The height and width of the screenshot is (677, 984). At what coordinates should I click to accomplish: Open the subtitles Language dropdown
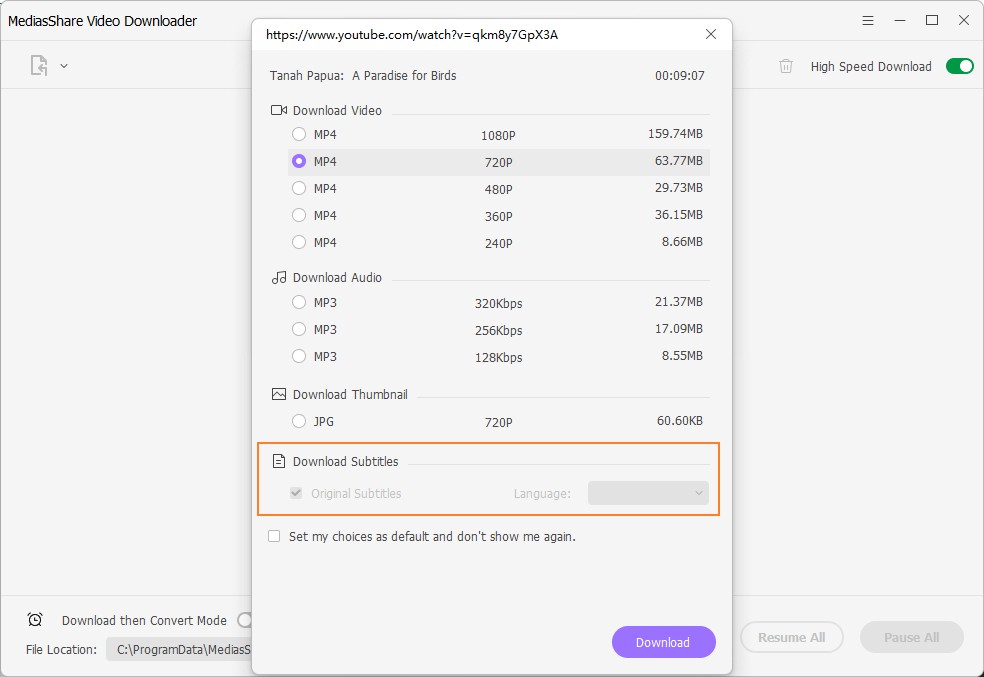pos(648,493)
